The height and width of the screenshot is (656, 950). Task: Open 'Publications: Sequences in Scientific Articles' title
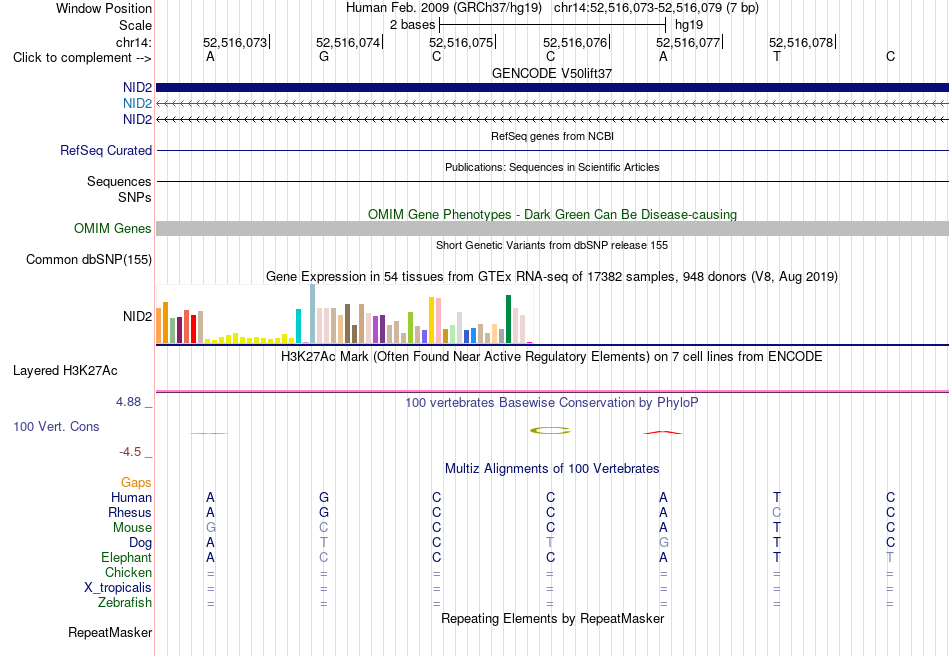[x=552, y=167]
